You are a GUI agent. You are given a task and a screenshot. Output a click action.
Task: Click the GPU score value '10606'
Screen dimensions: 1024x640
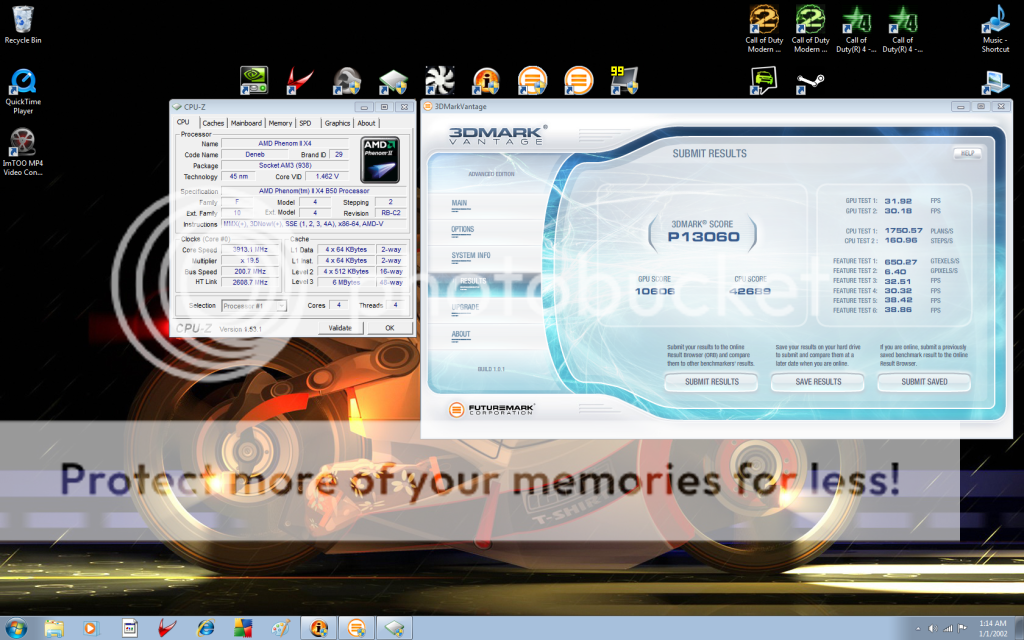(x=654, y=291)
